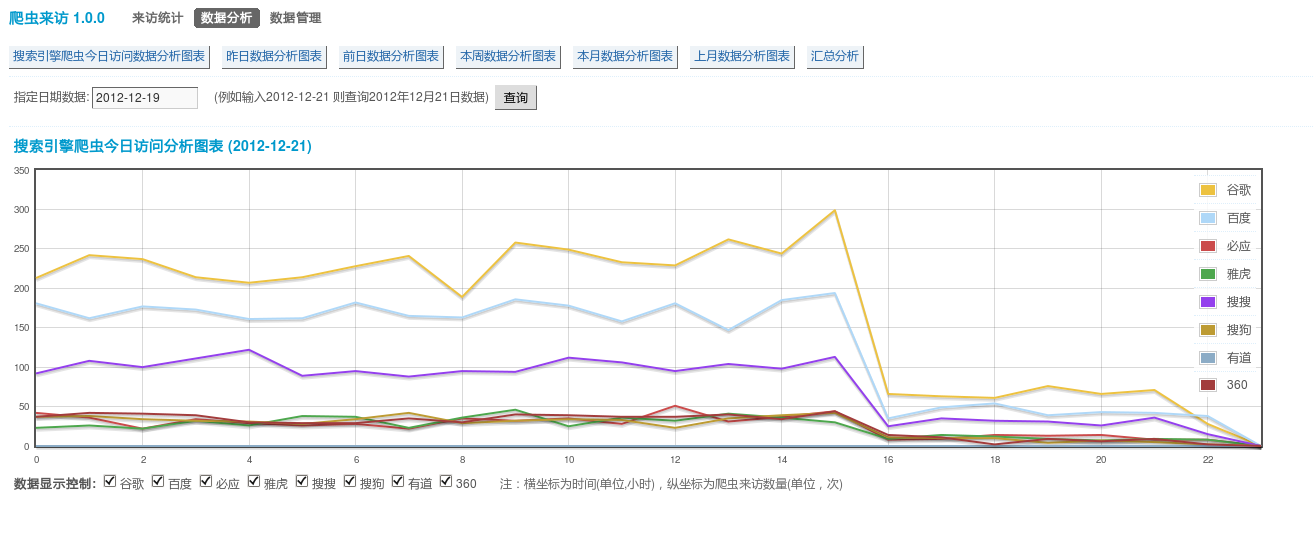This screenshot has height=555, width=1314.
Task: Uncheck the 谷歌 data display checkbox
Action: [x=110, y=482]
